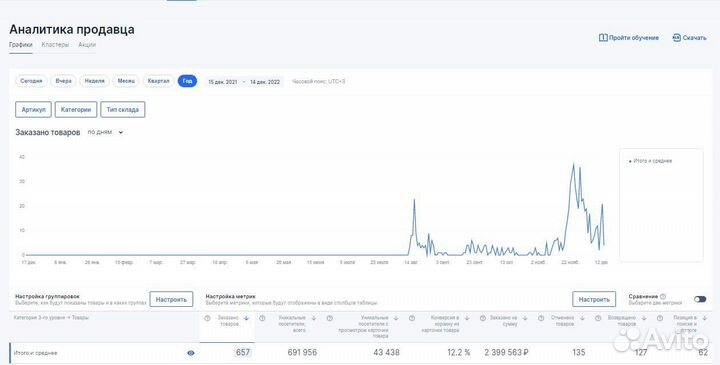Click start date 15 дек. 2021 field
This screenshot has width=720, height=365.
click(223, 82)
